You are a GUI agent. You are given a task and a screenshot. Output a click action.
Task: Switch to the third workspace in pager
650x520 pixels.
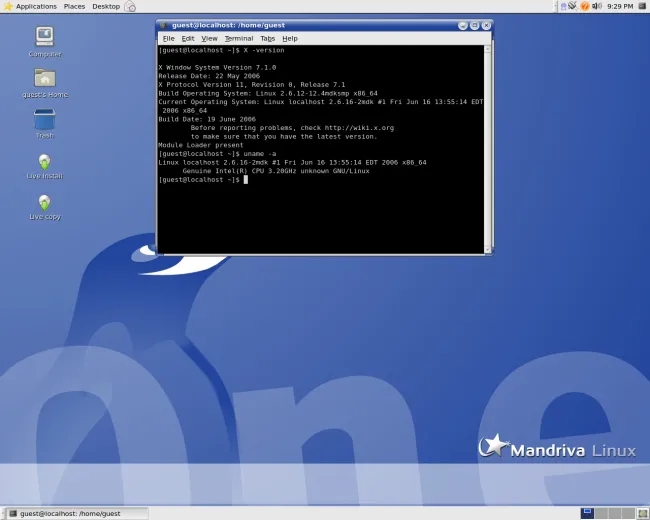point(615,513)
